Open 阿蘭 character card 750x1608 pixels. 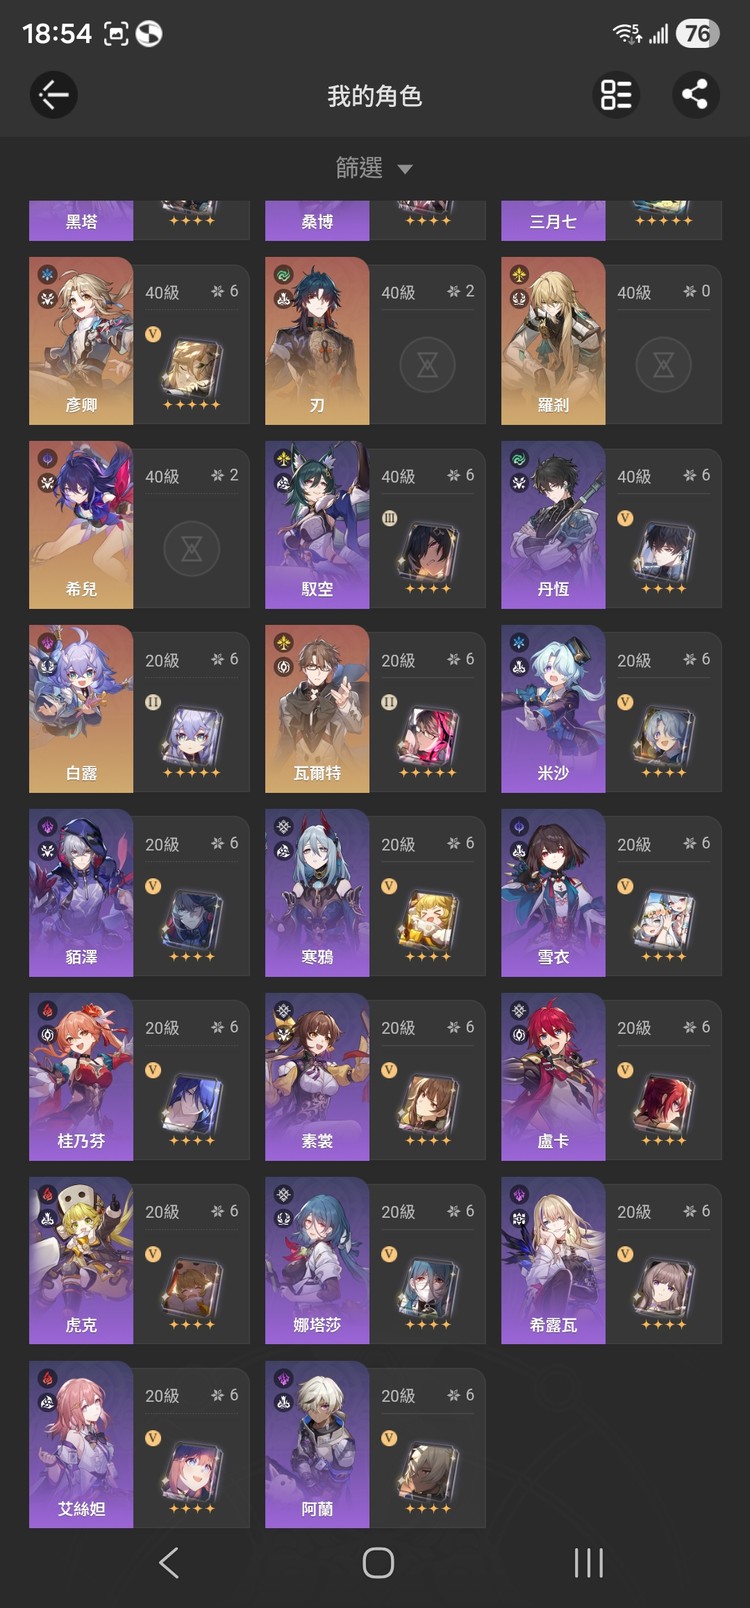[375, 1445]
